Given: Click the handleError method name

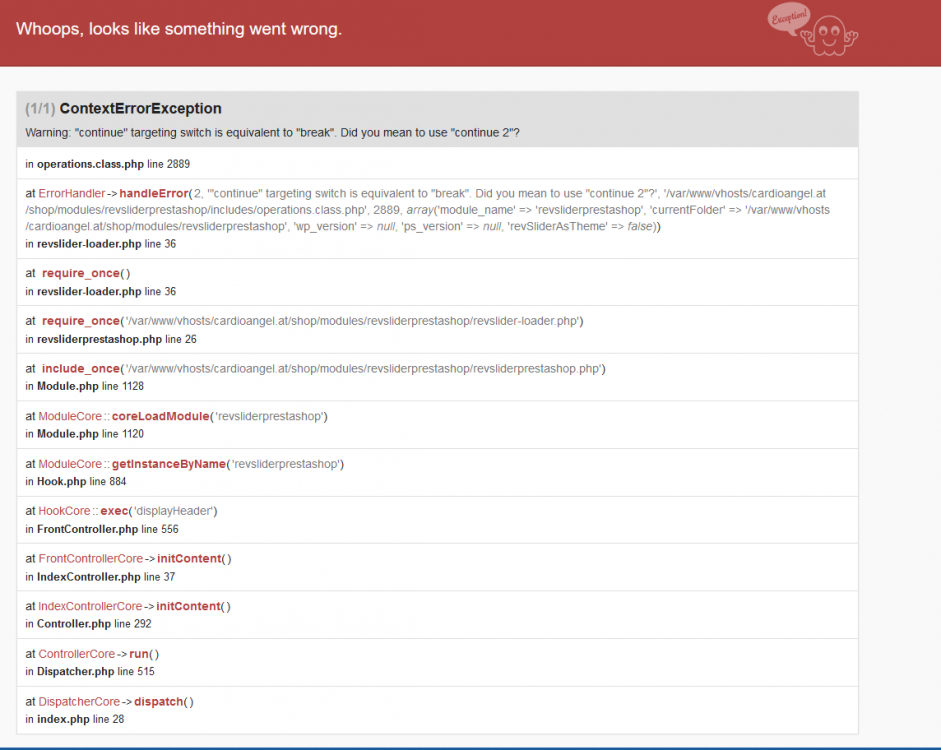Looking at the screenshot, I should (154, 193).
